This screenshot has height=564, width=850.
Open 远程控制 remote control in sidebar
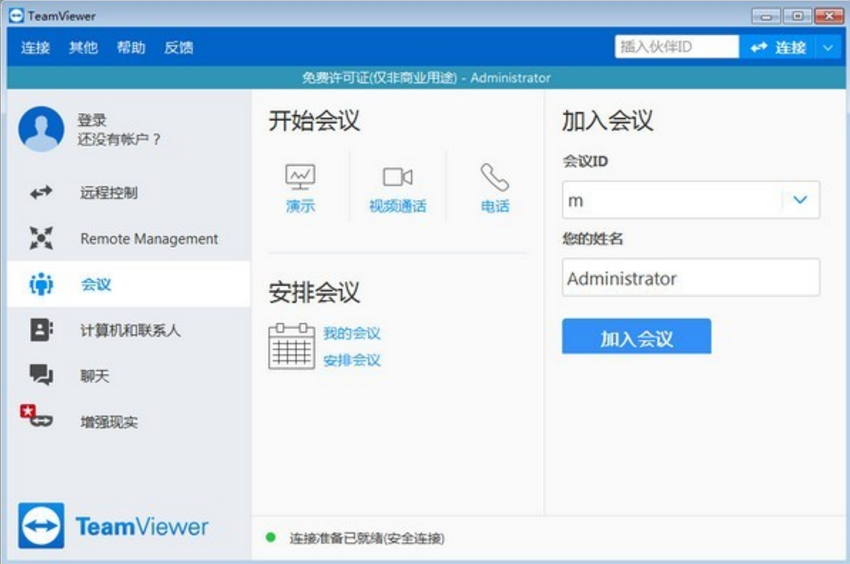tap(108, 193)
